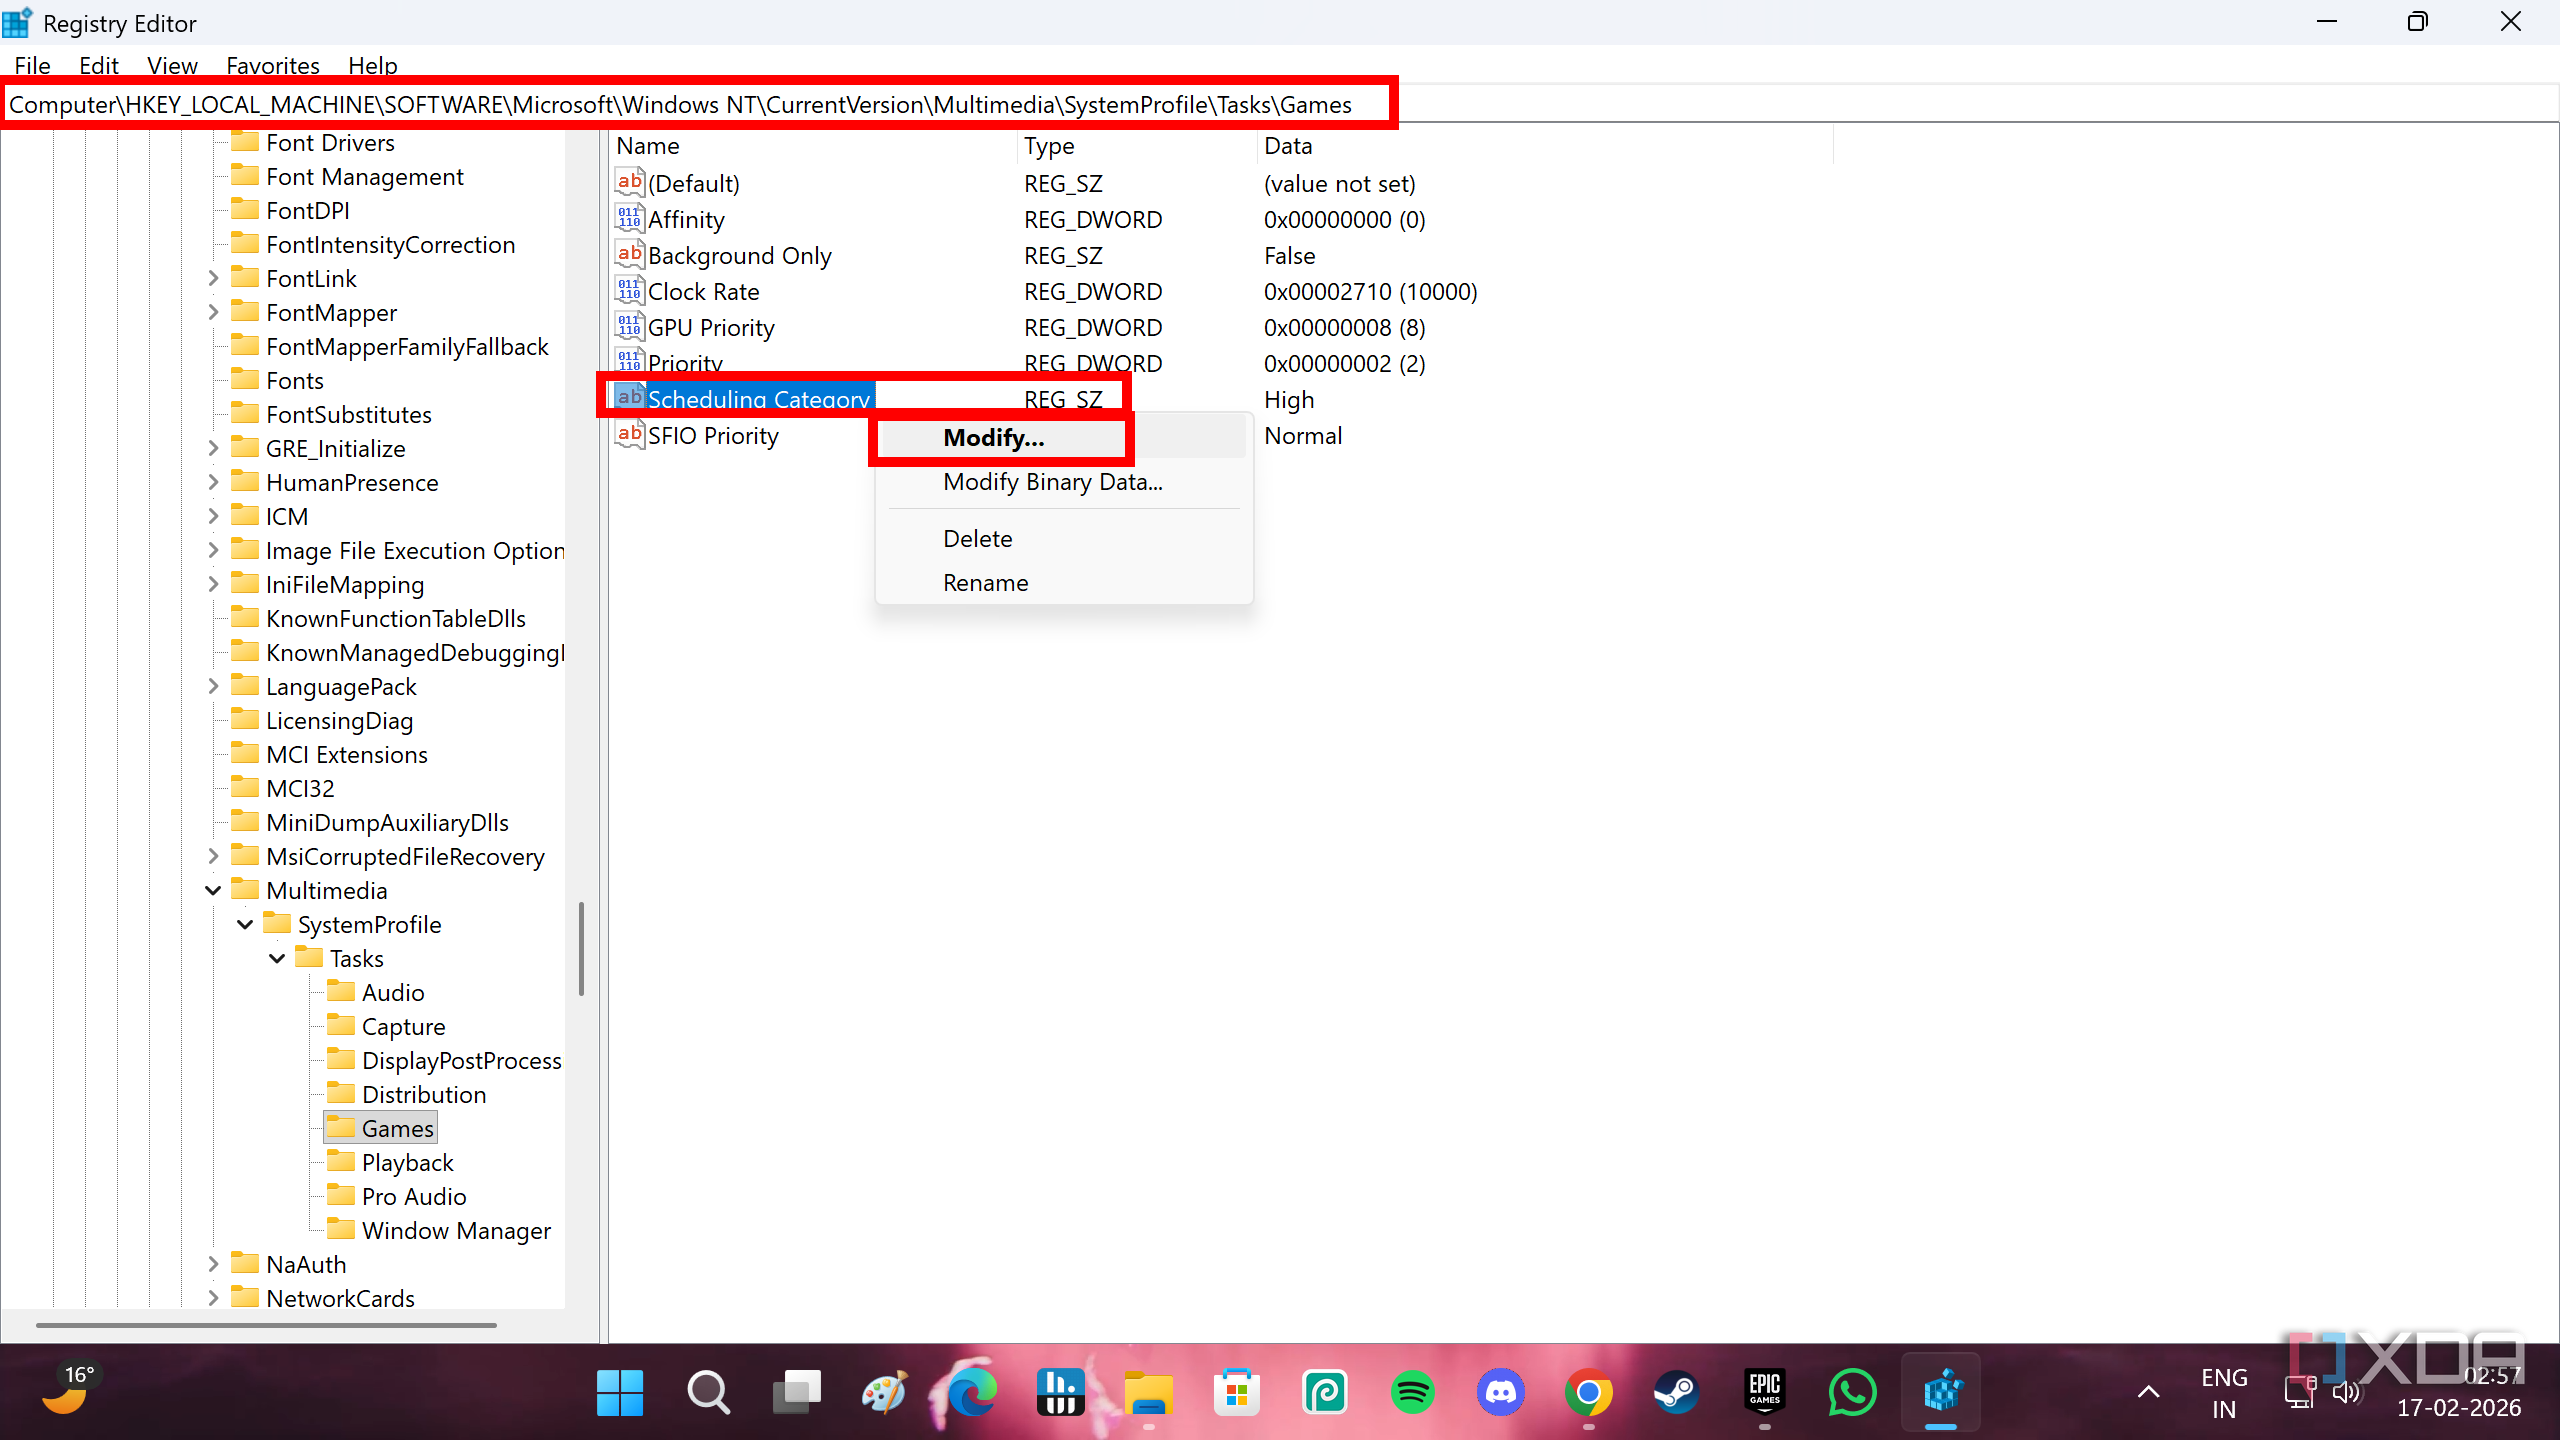Open the View menu
Image resolution: width=2560 pixels, height=1440 pixels.
click(x=172, y=66)
